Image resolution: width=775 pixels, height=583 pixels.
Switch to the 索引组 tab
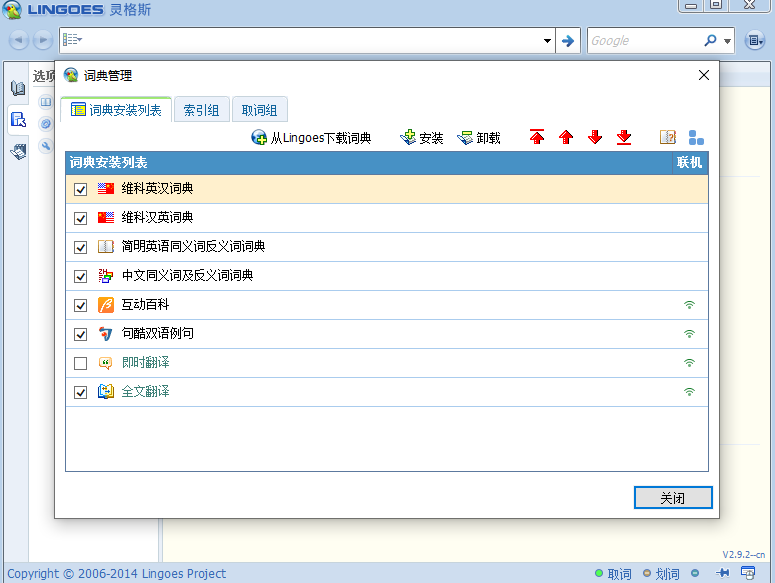(x=202, y=110)
